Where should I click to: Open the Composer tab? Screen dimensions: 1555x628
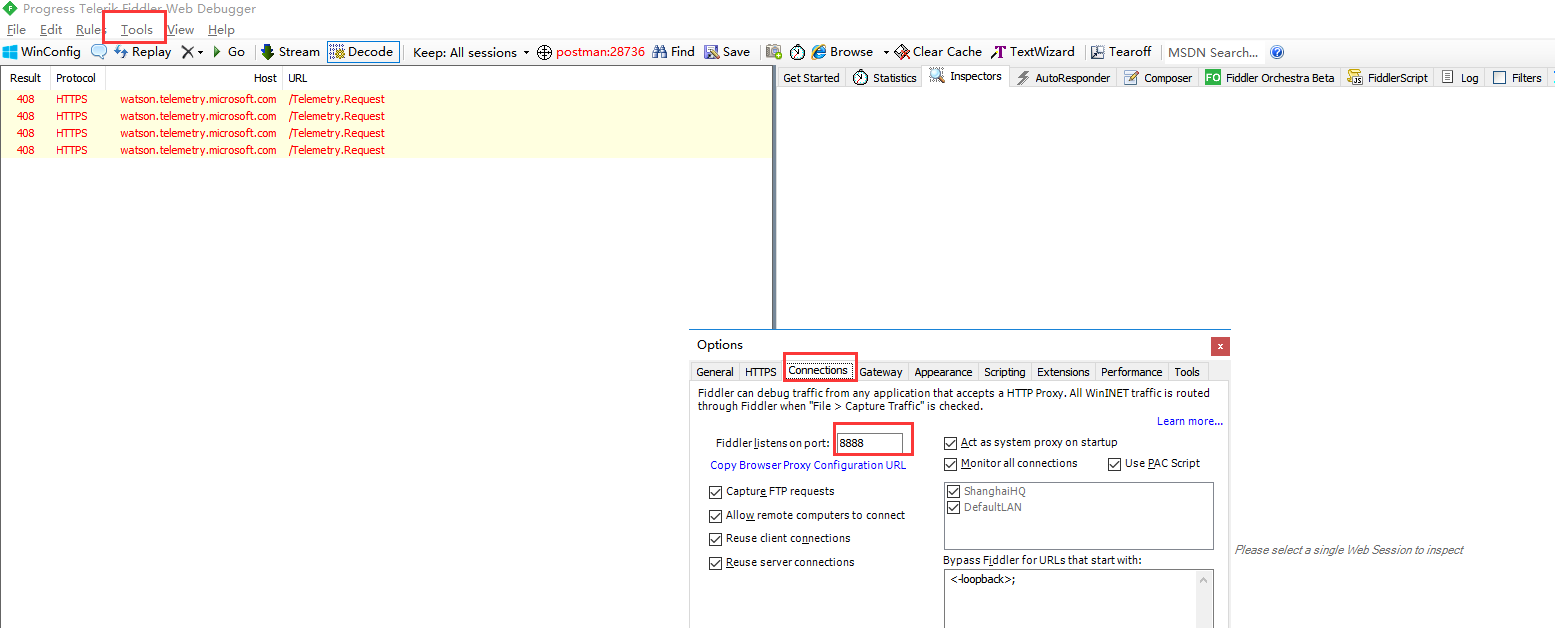1158,78
